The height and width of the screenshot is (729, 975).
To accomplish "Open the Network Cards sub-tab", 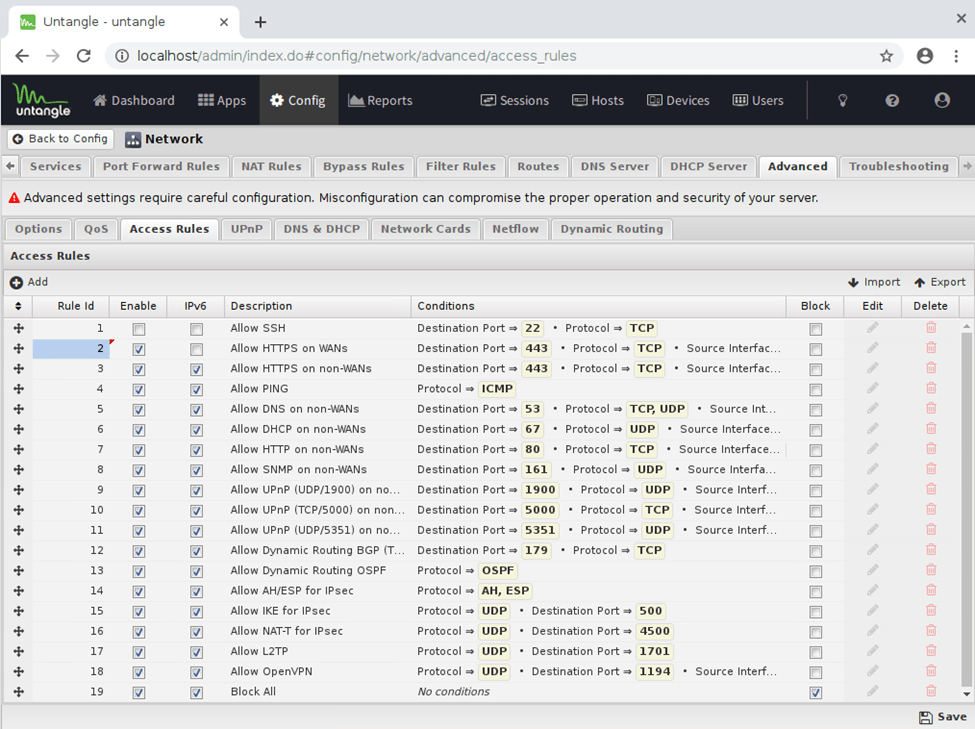I will [425, 229].
